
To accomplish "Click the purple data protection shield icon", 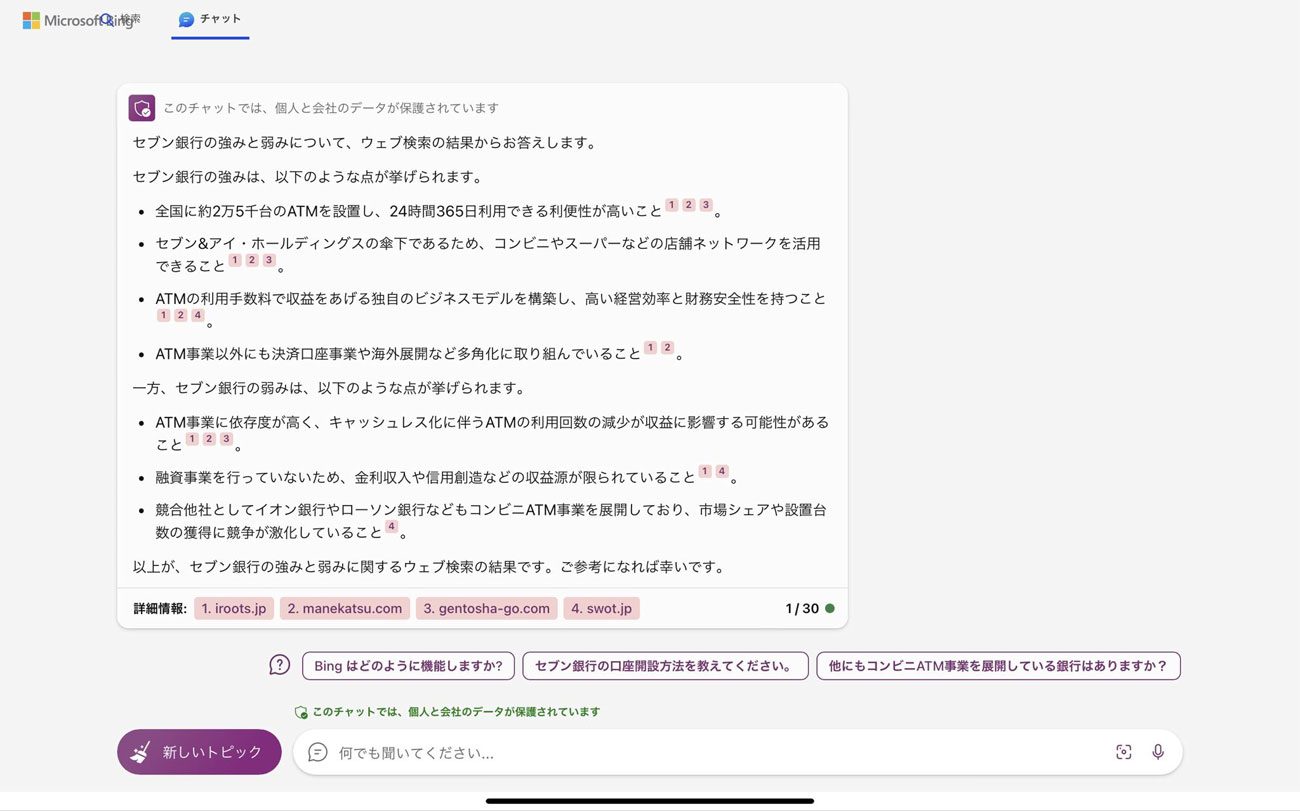I will (x=142, y=108).
